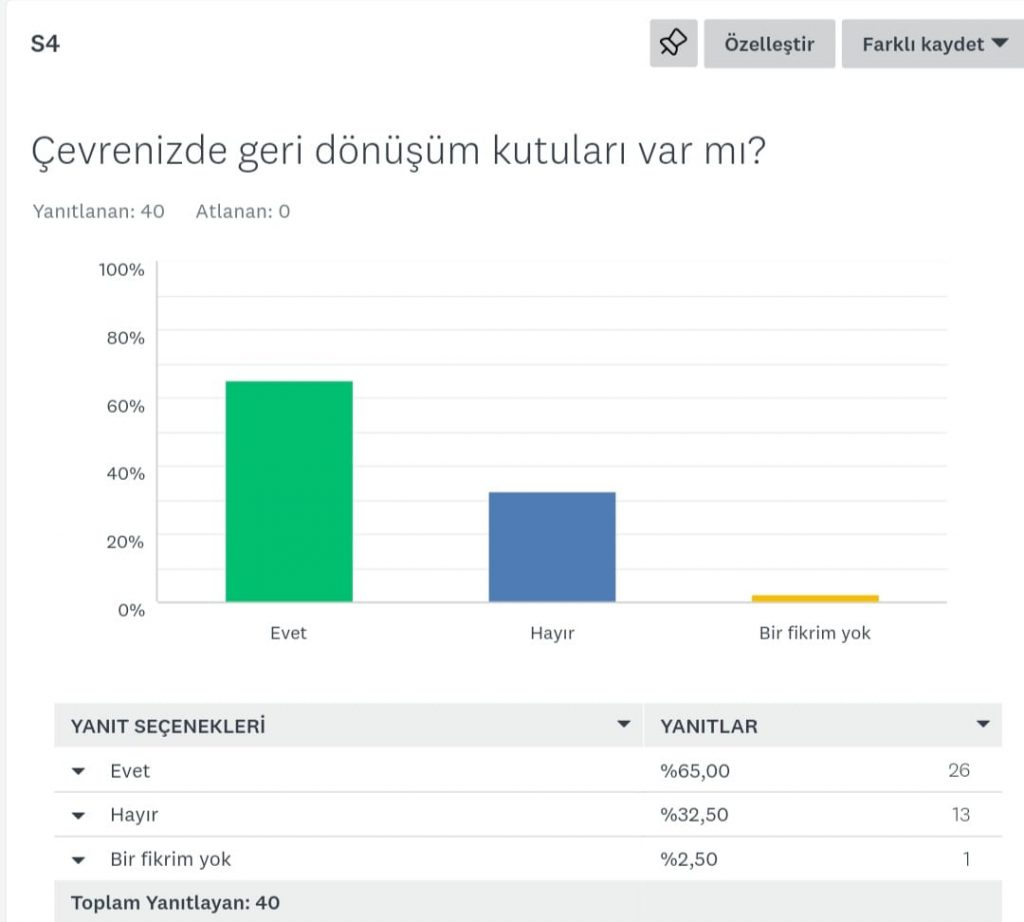Screen dimensions: 1024x922
Task: Expand the Bir fikrim yok row
Action: click(77, 859)
